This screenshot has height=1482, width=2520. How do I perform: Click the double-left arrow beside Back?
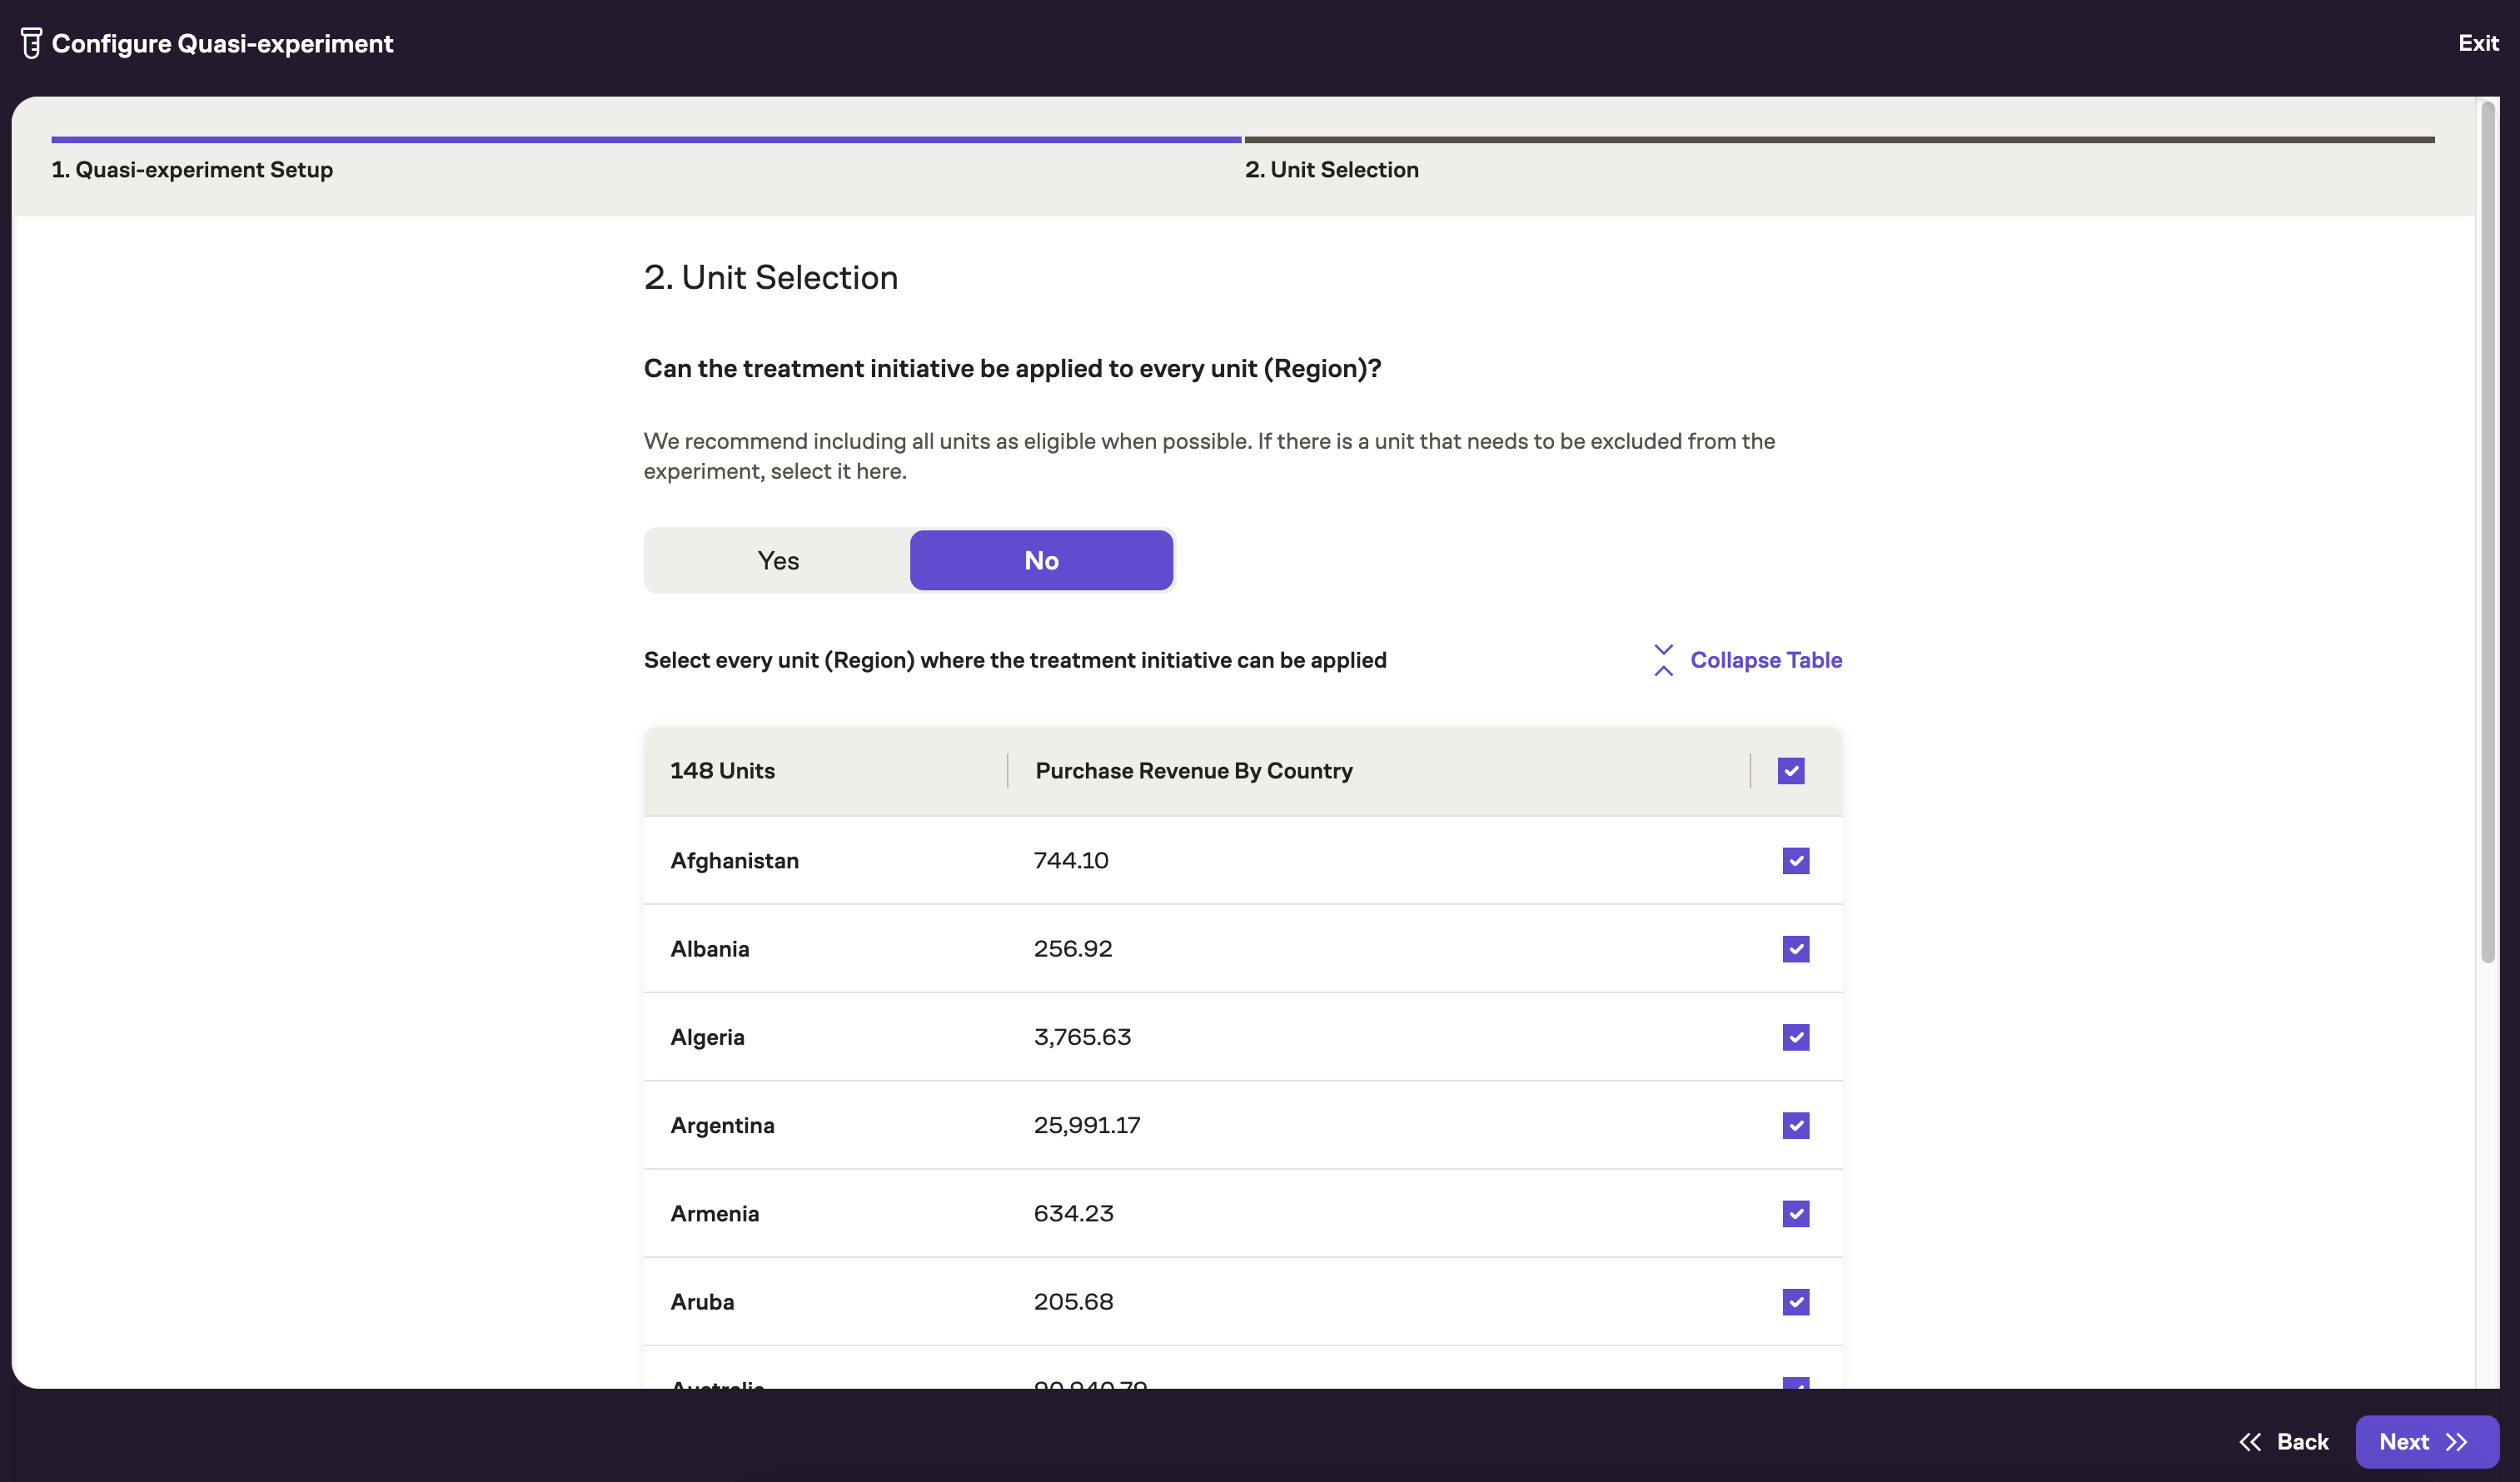[2250, 1442]
